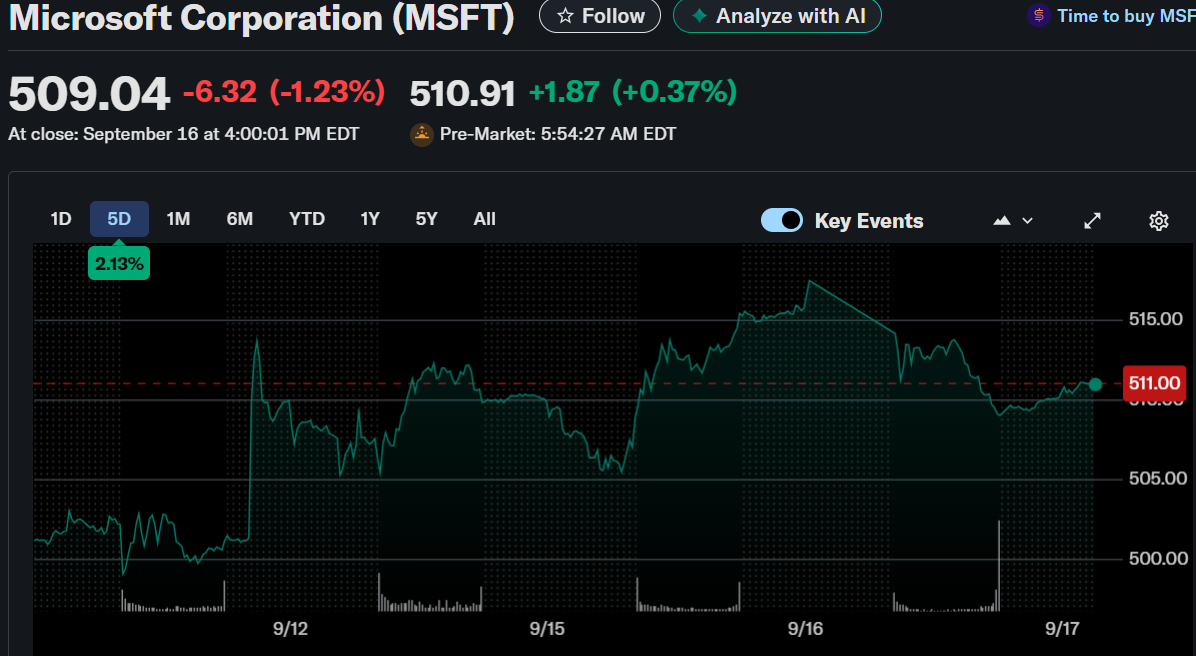Click the +1.87 (+0.37%) change text

click(633, 92)
